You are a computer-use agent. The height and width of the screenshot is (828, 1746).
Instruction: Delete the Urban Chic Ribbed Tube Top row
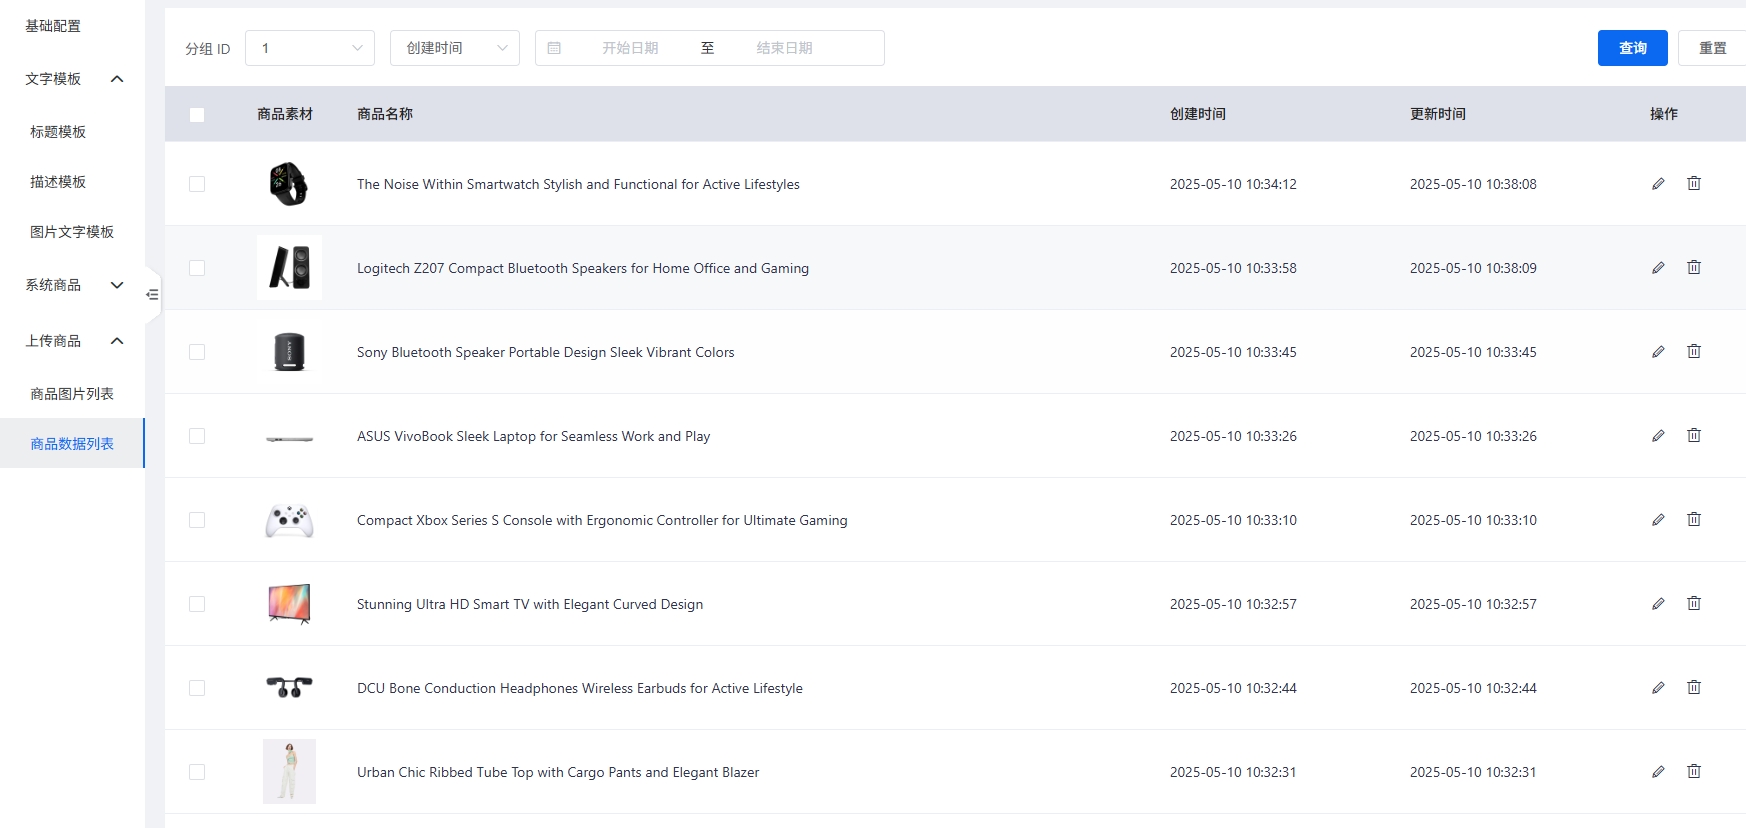[x=1694, y=771]
